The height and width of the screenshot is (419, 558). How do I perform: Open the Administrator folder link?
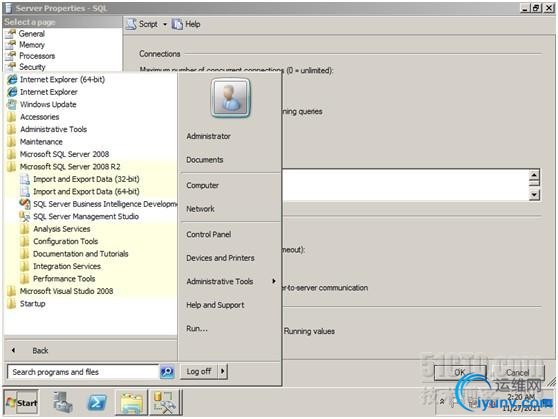click(x=209, y=136)
